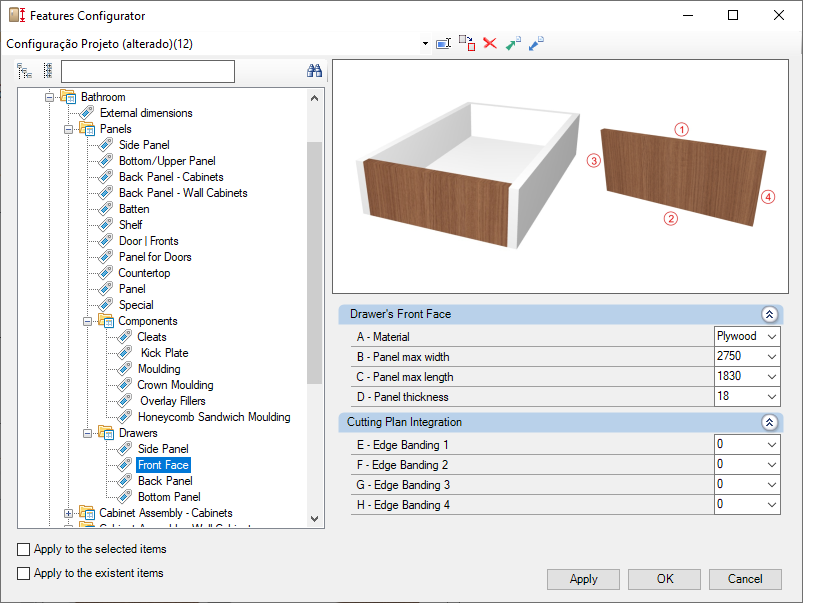Click the Cancel button
The width and height of the screenshot is (813, 605).
pos(745,579)
